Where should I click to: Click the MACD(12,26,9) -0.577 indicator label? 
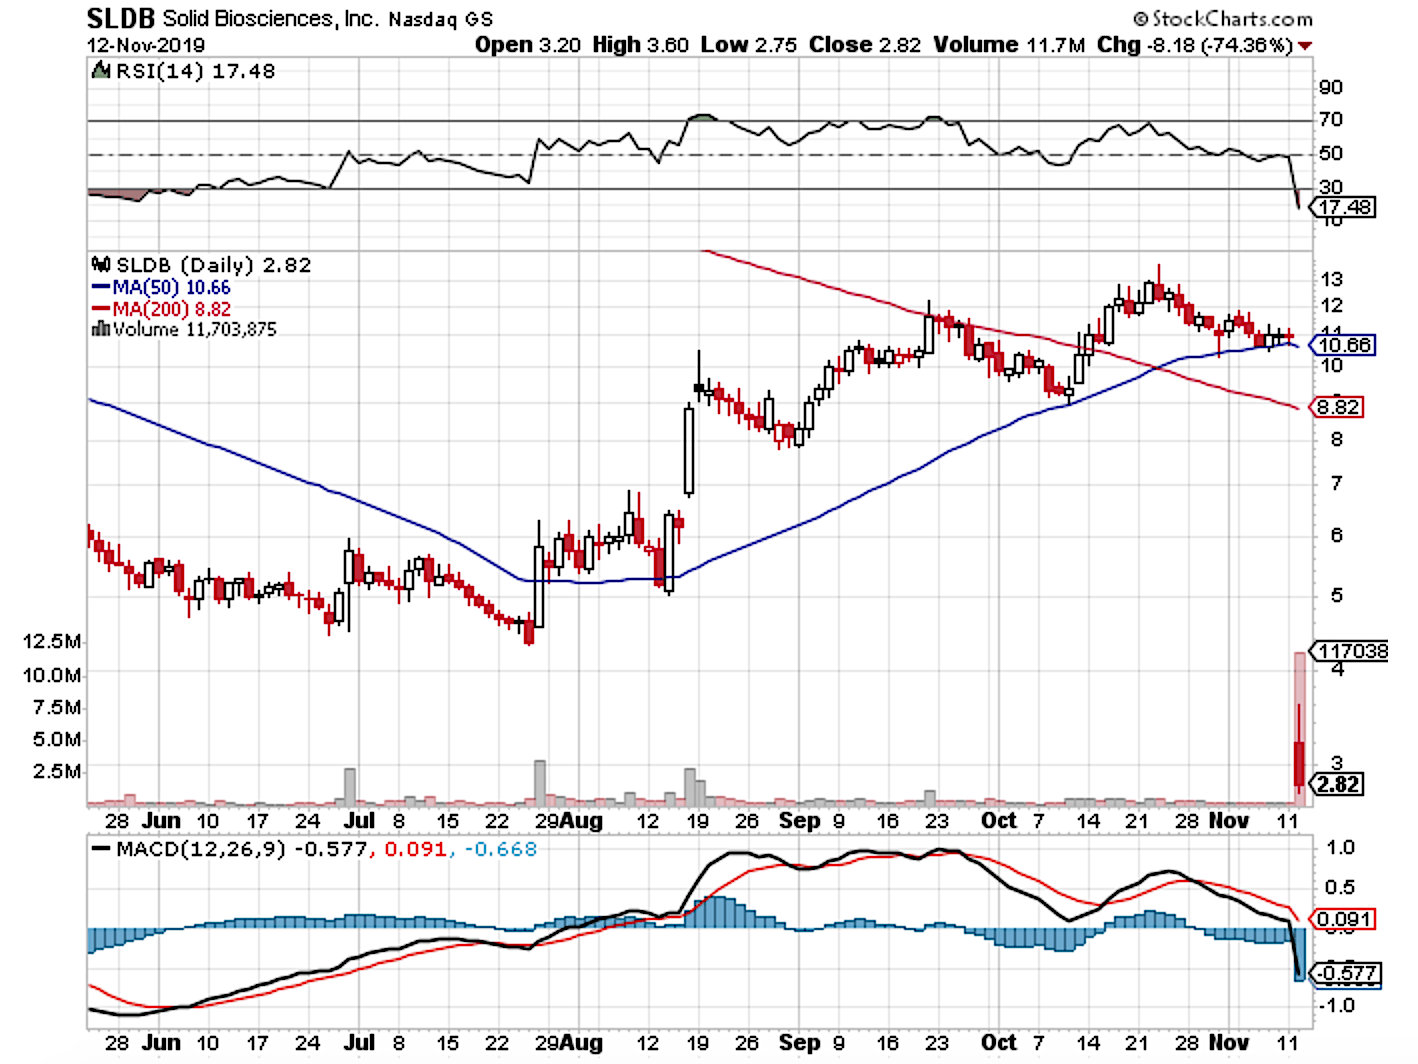point(242,849)
